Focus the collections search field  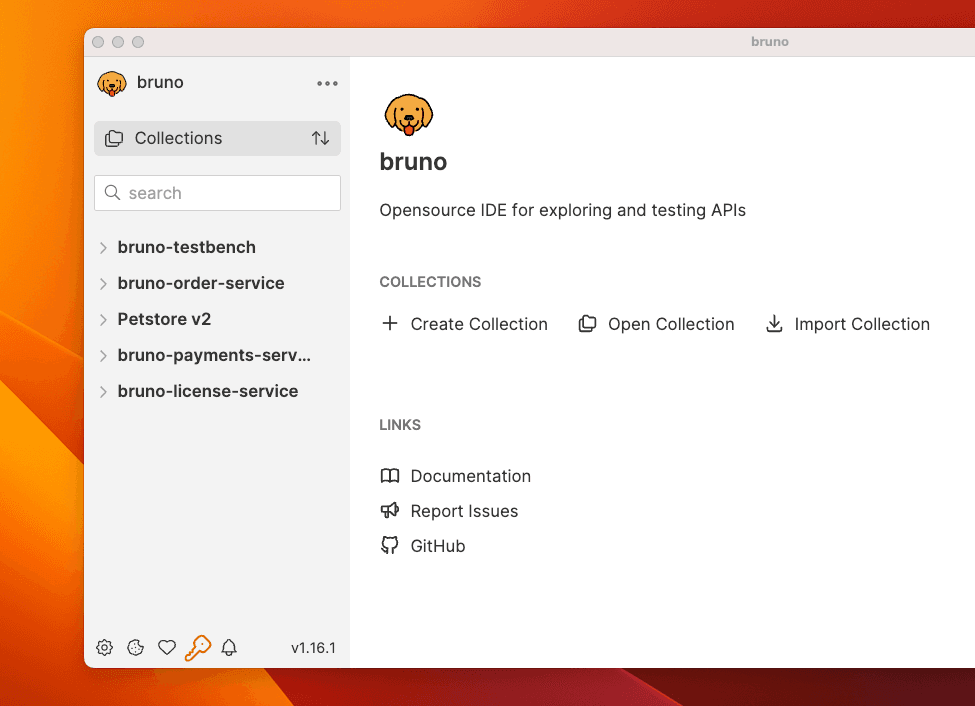[x=218, y=193]
